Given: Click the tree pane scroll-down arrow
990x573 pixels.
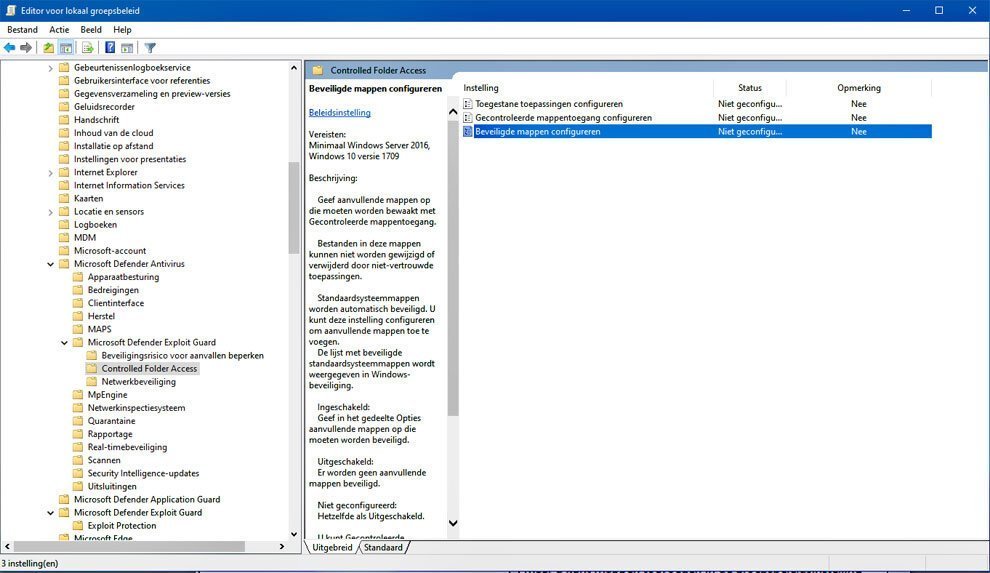Looking at the screenshot, I should 294,534.
